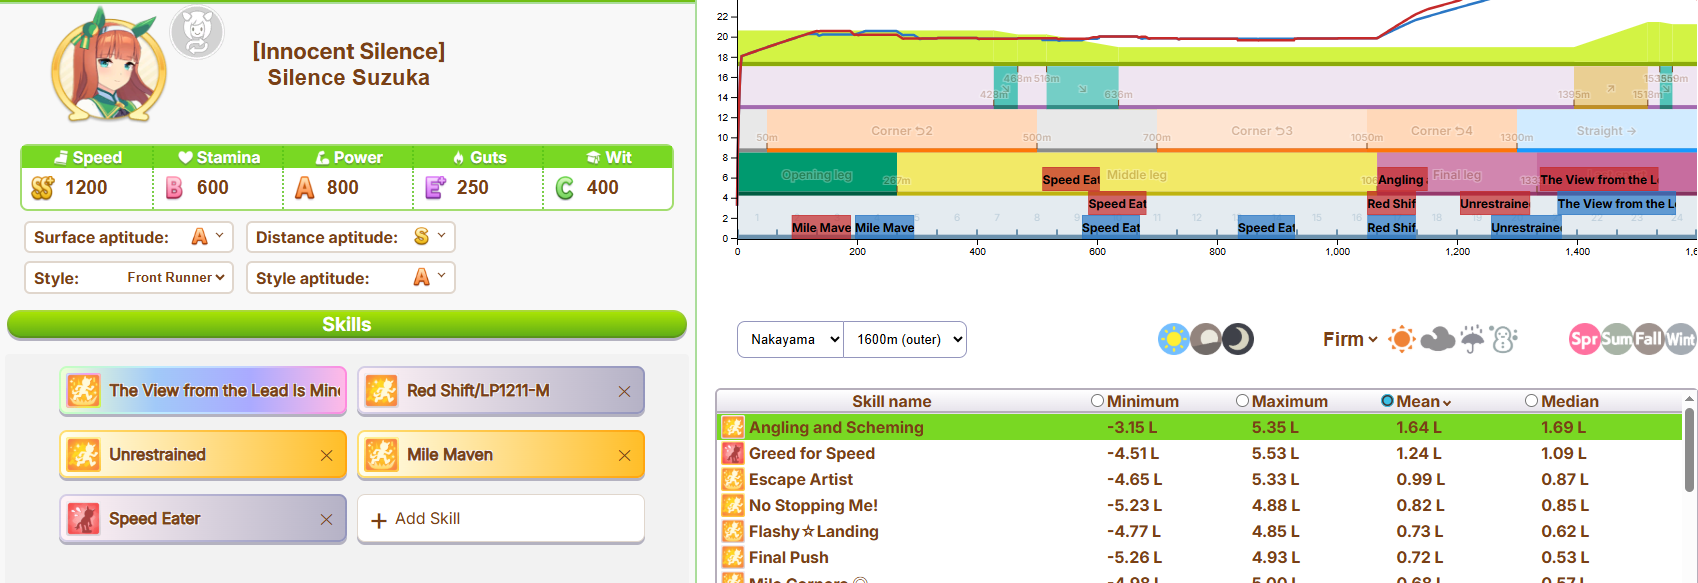Screen dimensions: 1698x583
Task: Select the Median radio button
Action: (x=1531, y=401)
